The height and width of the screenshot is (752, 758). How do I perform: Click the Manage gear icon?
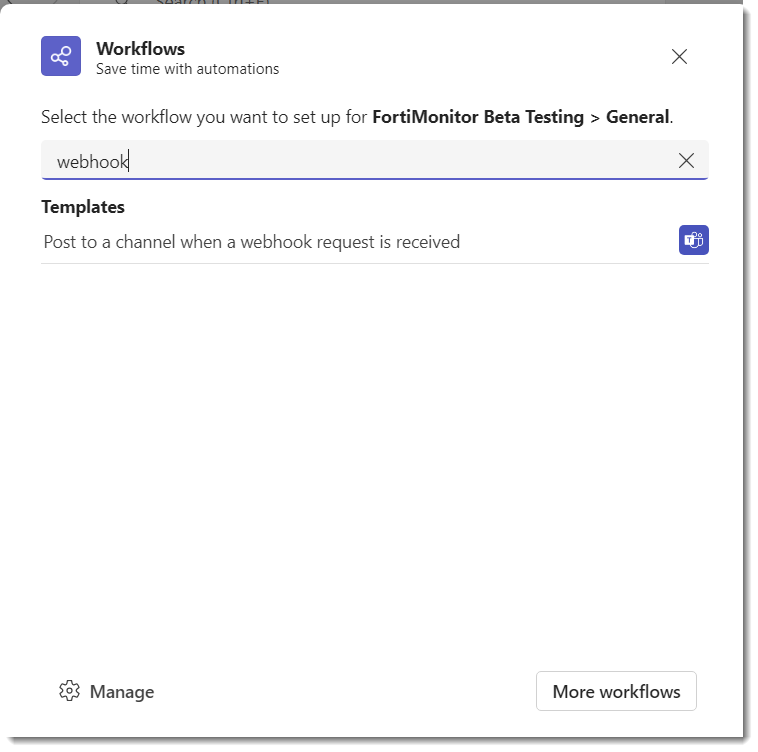pyautogui.click(x=69, y=691)
